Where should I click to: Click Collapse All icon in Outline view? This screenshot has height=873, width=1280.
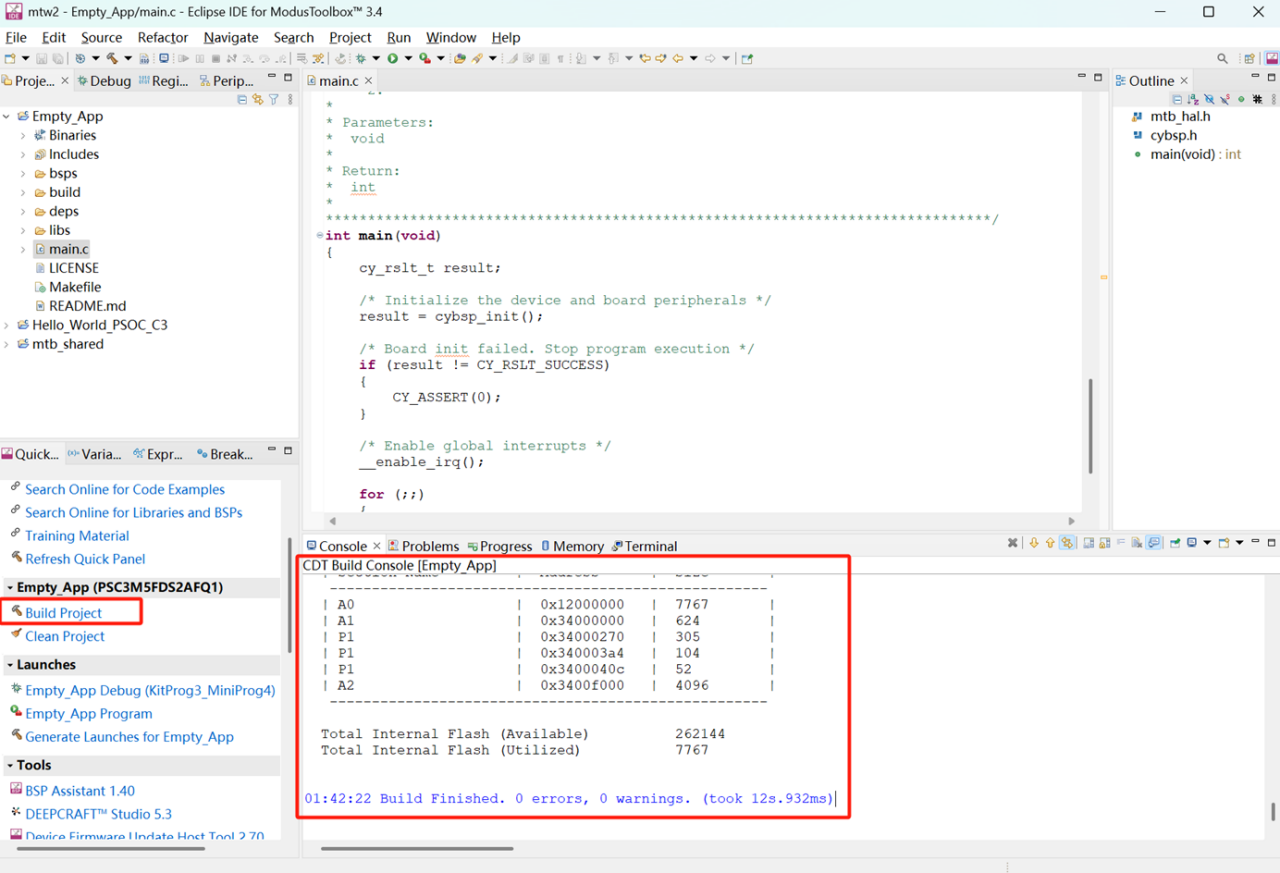click(x=1177, y=99)
